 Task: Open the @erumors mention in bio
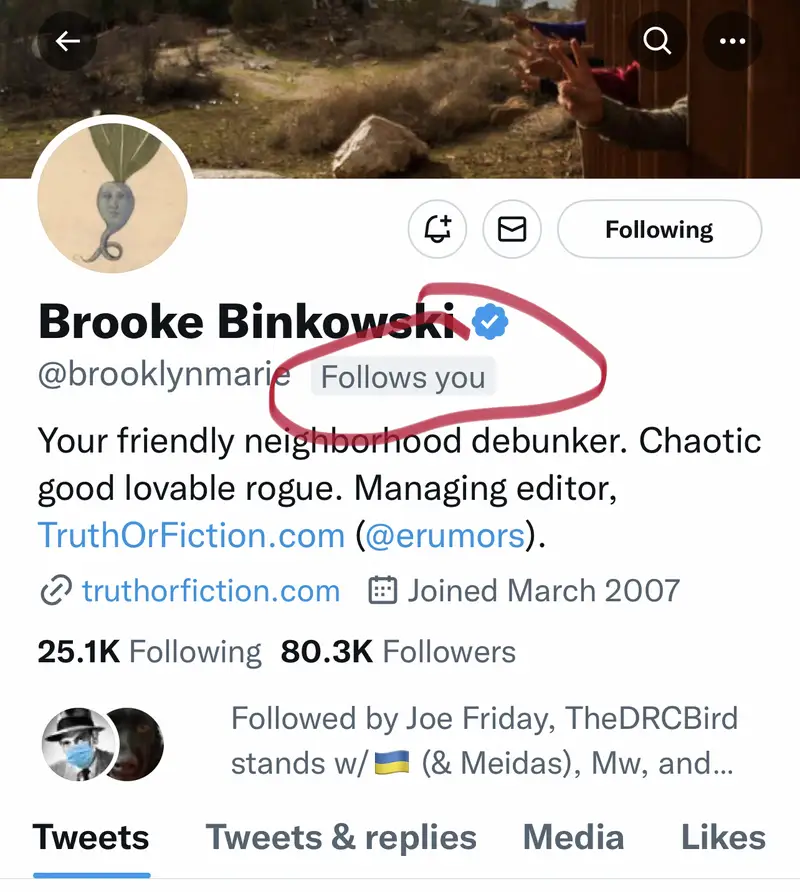click(445, 536)
